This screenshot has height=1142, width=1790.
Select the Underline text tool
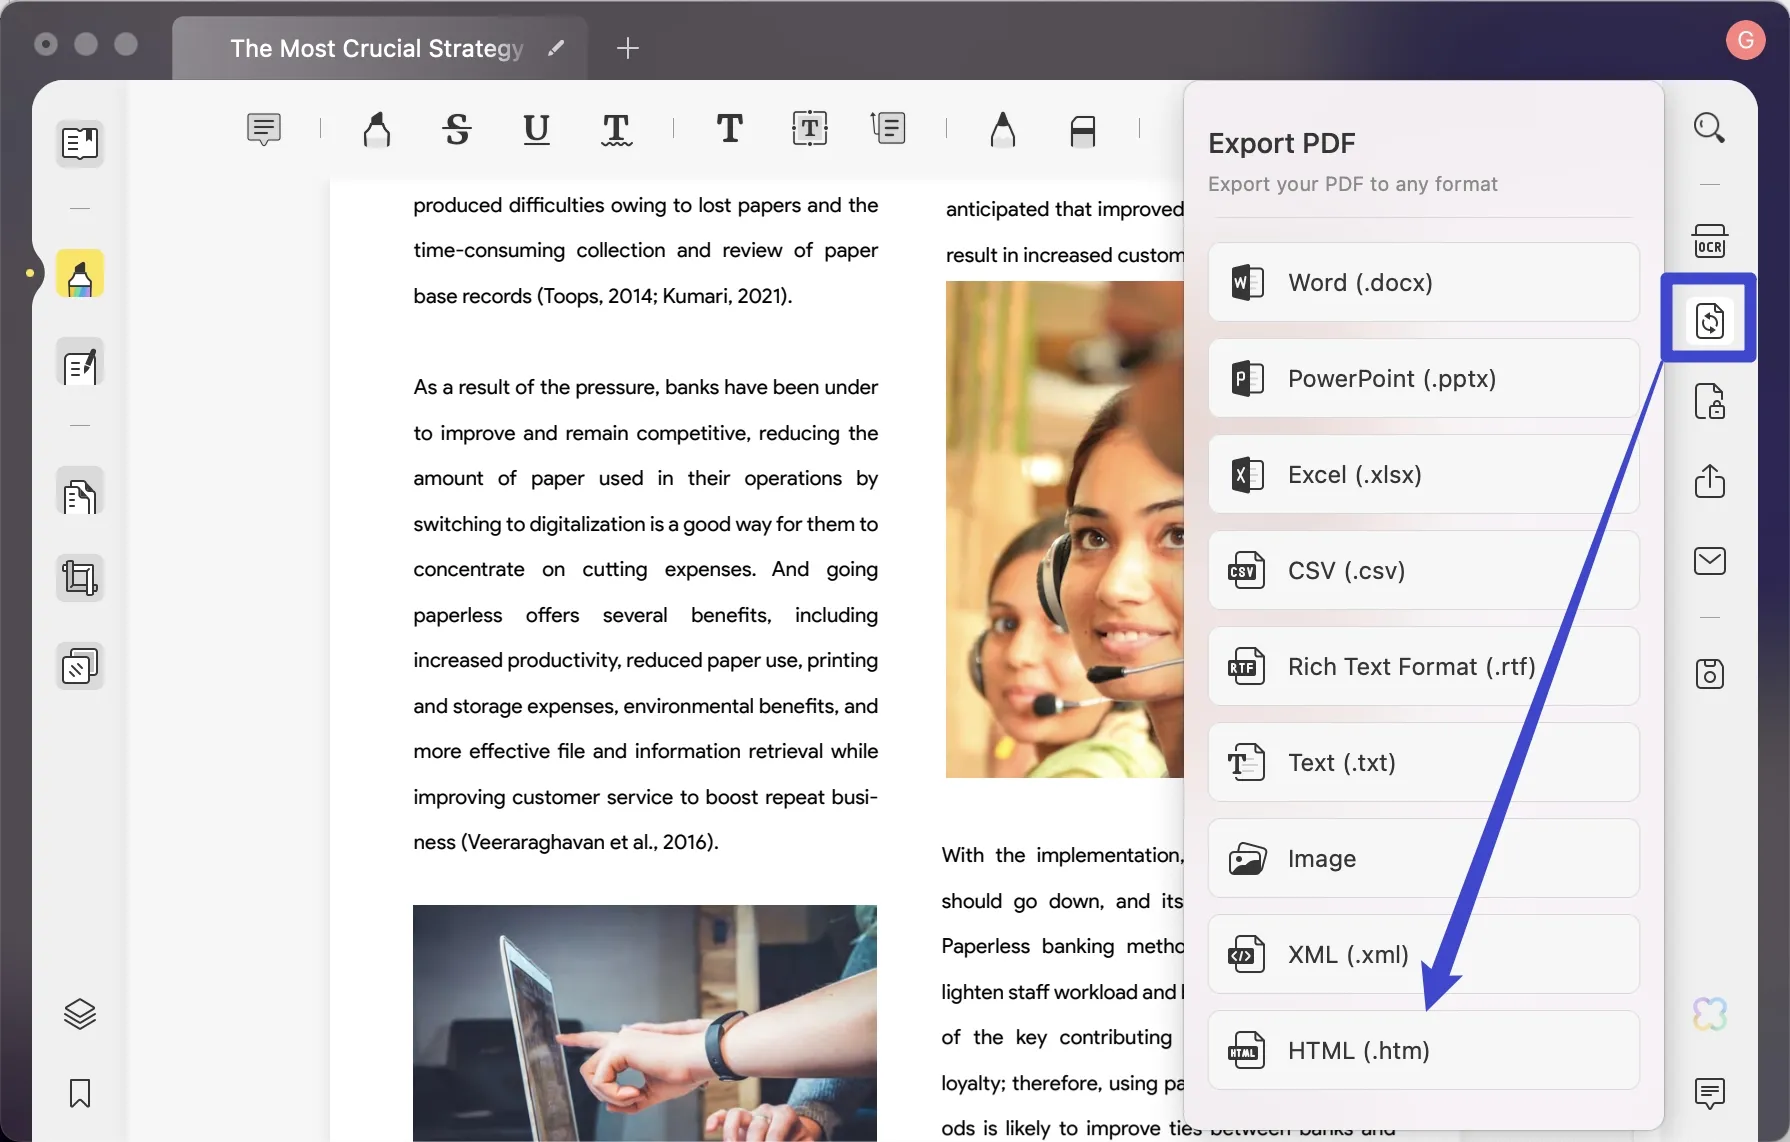click(x=536, y=129)
